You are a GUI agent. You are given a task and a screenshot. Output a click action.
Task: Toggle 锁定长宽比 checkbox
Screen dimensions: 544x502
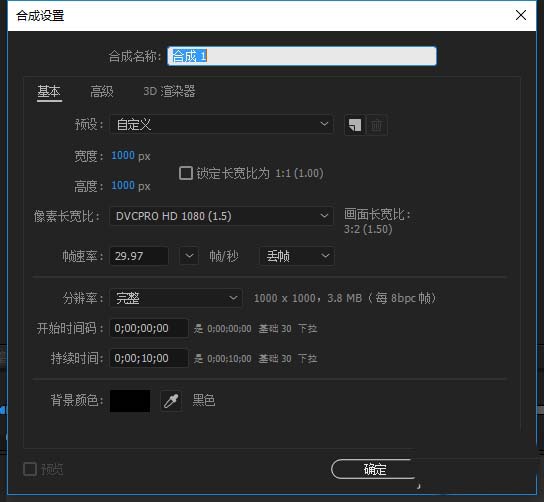click(186, 173)
